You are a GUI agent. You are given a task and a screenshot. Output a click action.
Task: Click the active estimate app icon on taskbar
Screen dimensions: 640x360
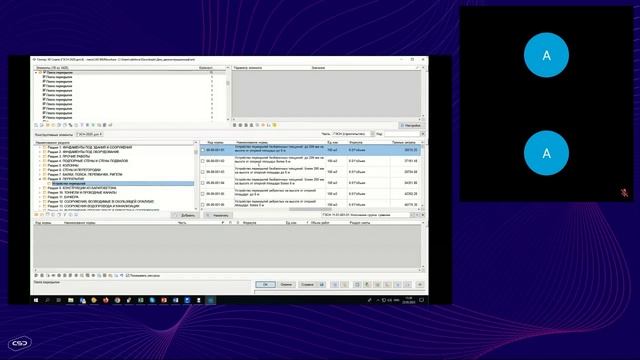211,300
